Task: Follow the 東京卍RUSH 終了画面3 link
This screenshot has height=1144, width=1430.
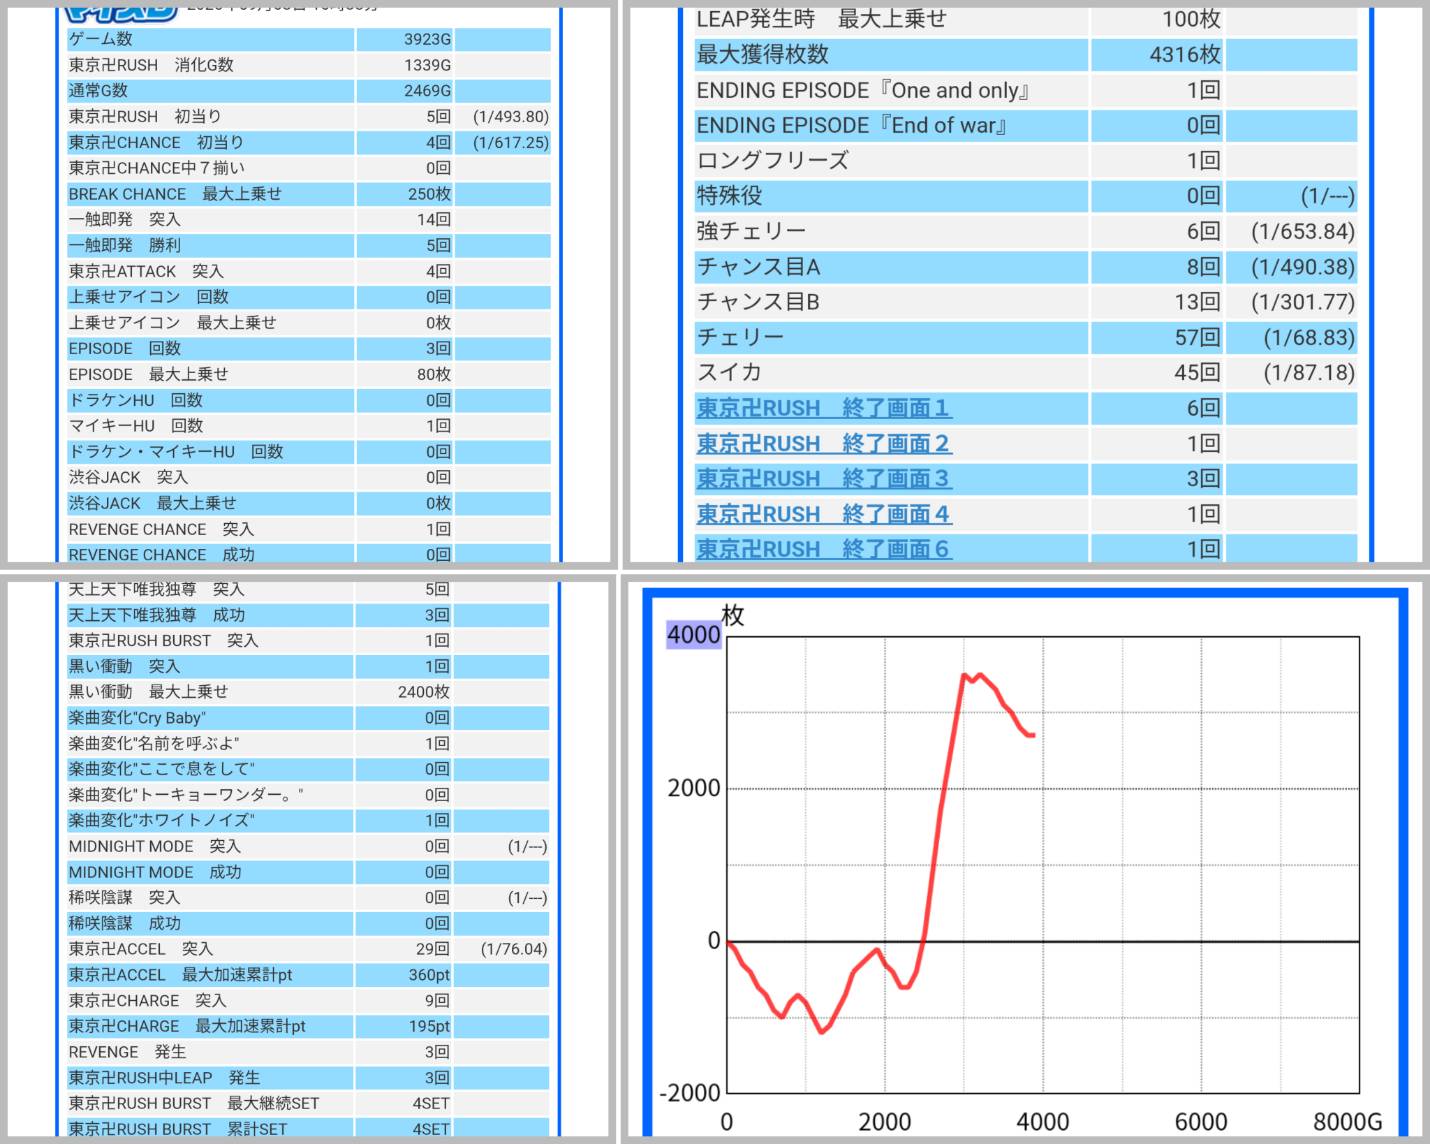Action: pyautogui.click(x=823, y=478)
